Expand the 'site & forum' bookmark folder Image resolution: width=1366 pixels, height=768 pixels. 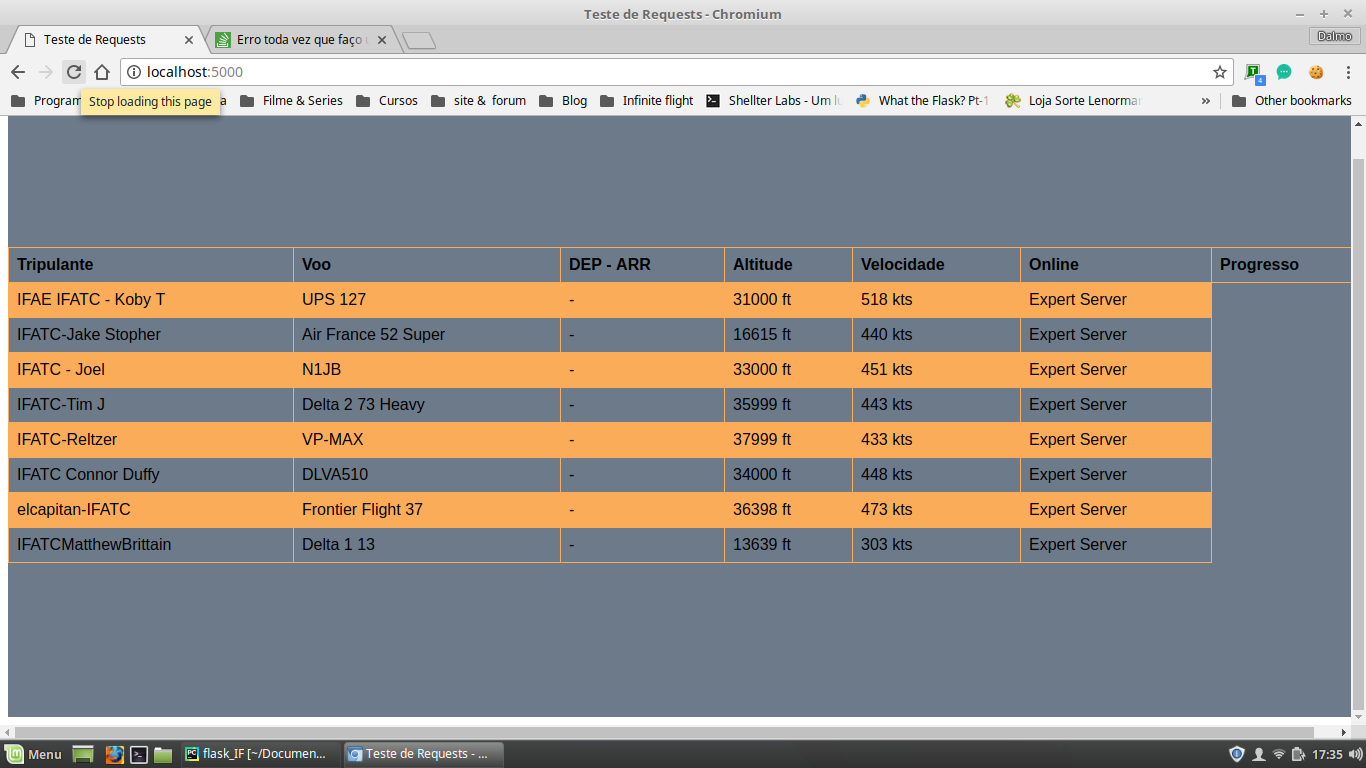pos(478,100)
